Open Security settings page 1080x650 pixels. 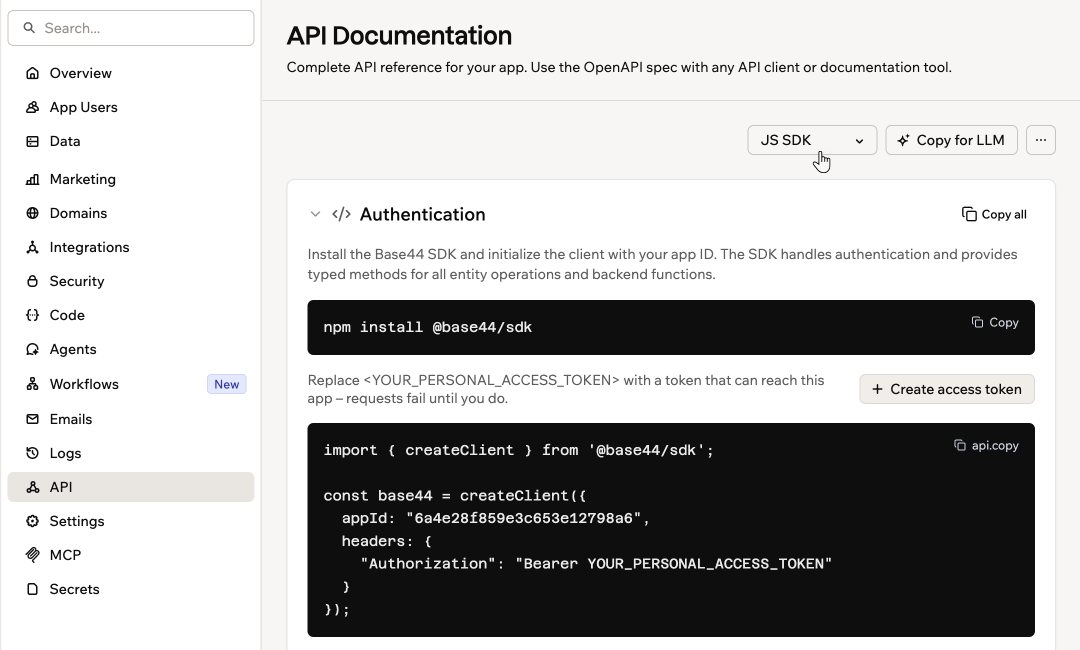[x=131, y=281]
